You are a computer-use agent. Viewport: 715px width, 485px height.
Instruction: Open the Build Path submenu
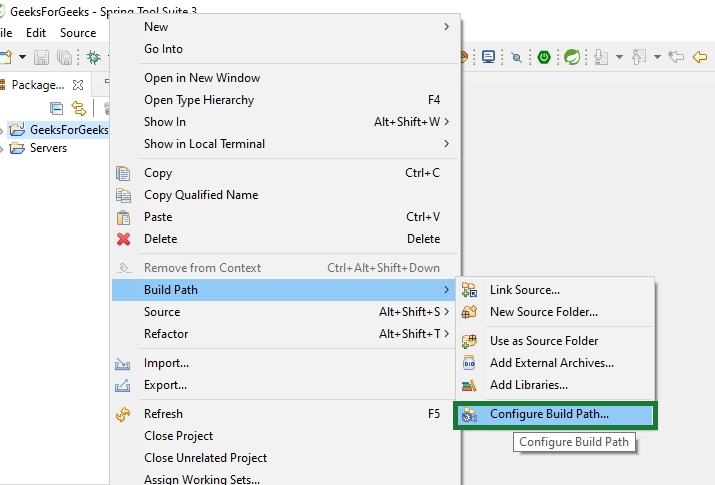pyautogui.click(x=284, y=290)
